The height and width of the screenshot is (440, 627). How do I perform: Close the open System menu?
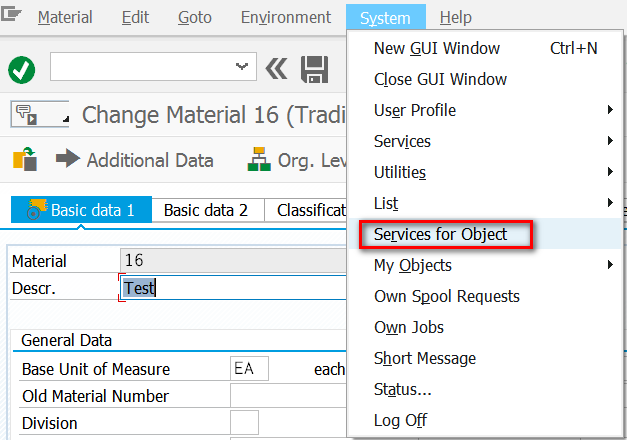[385, 18]
